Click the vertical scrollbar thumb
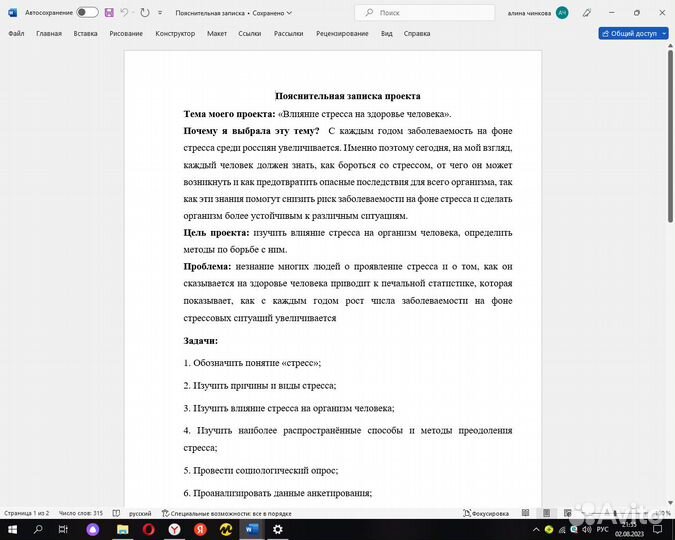Viewport: 675px width, 540px height. point(670,136)
